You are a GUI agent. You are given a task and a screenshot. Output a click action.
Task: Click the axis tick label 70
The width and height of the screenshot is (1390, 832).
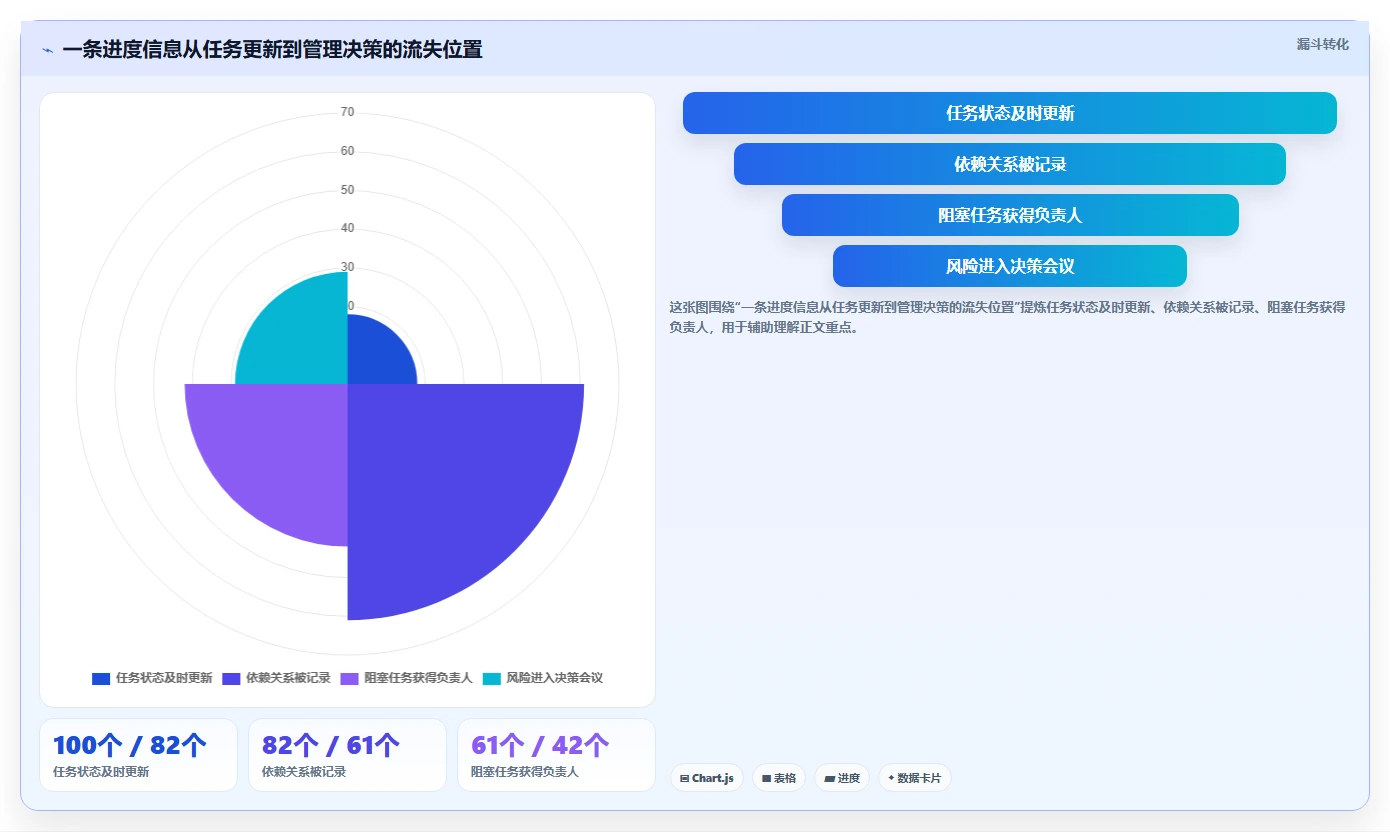(347, 112)
